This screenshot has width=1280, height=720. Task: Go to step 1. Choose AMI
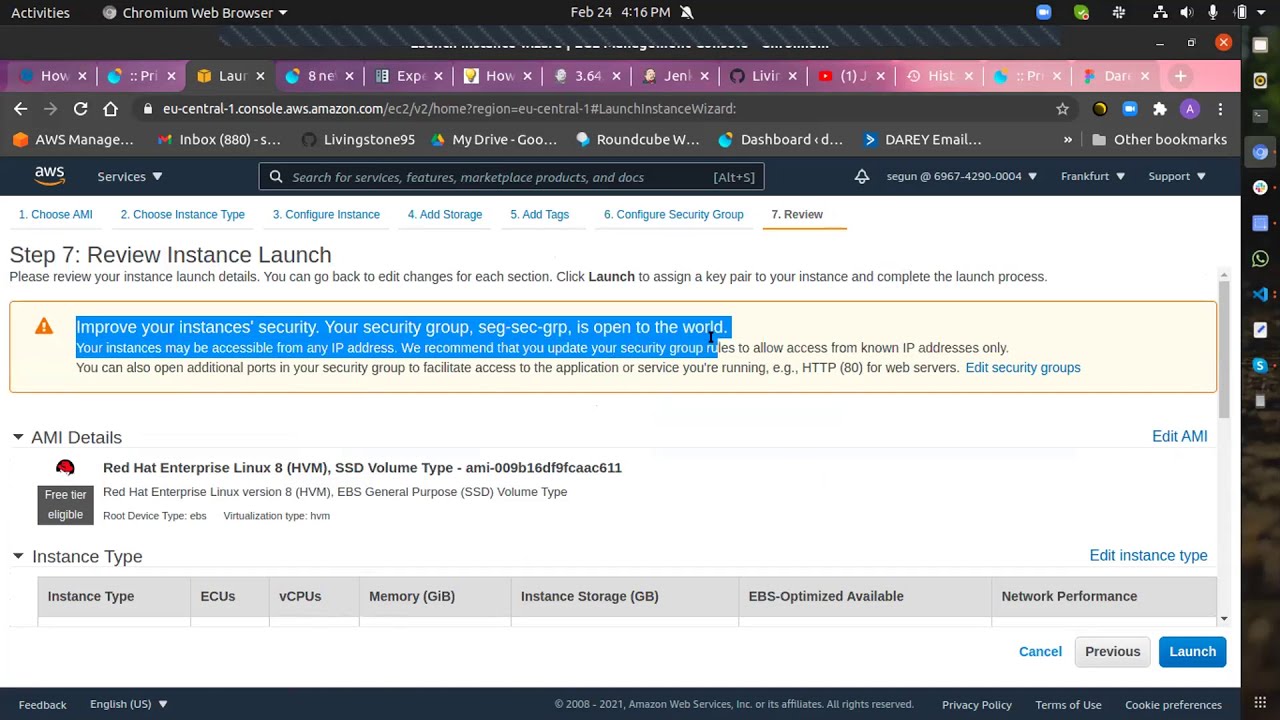[x=55, y=214]
